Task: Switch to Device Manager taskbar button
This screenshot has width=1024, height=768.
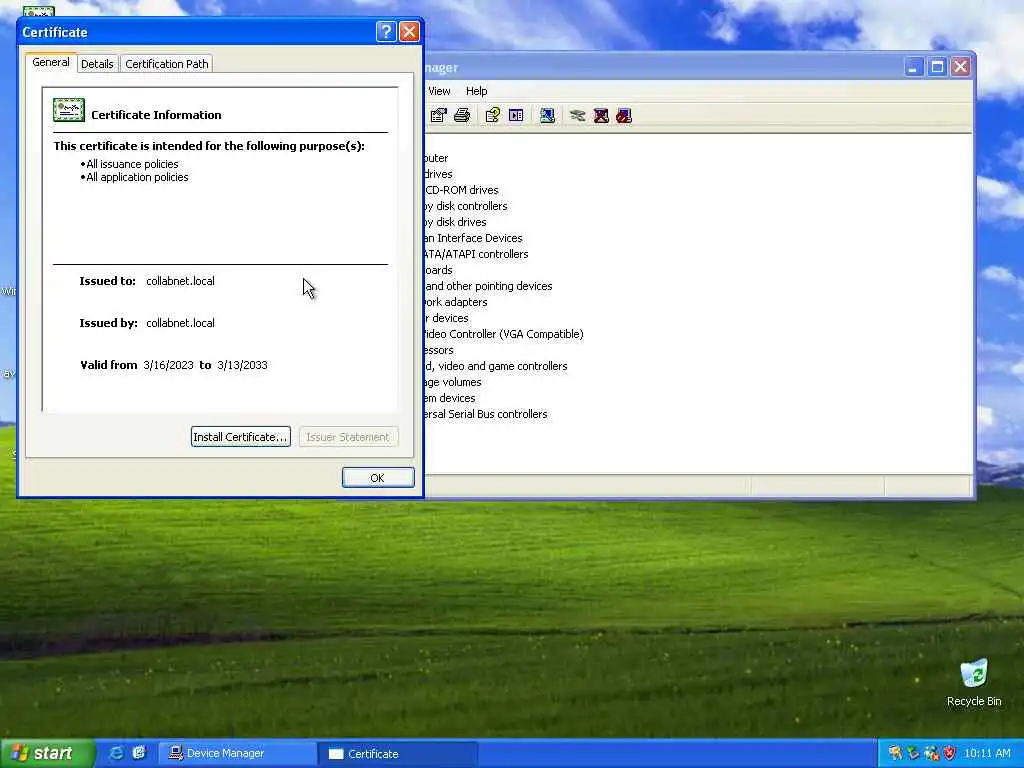Action: coord(238,753)
